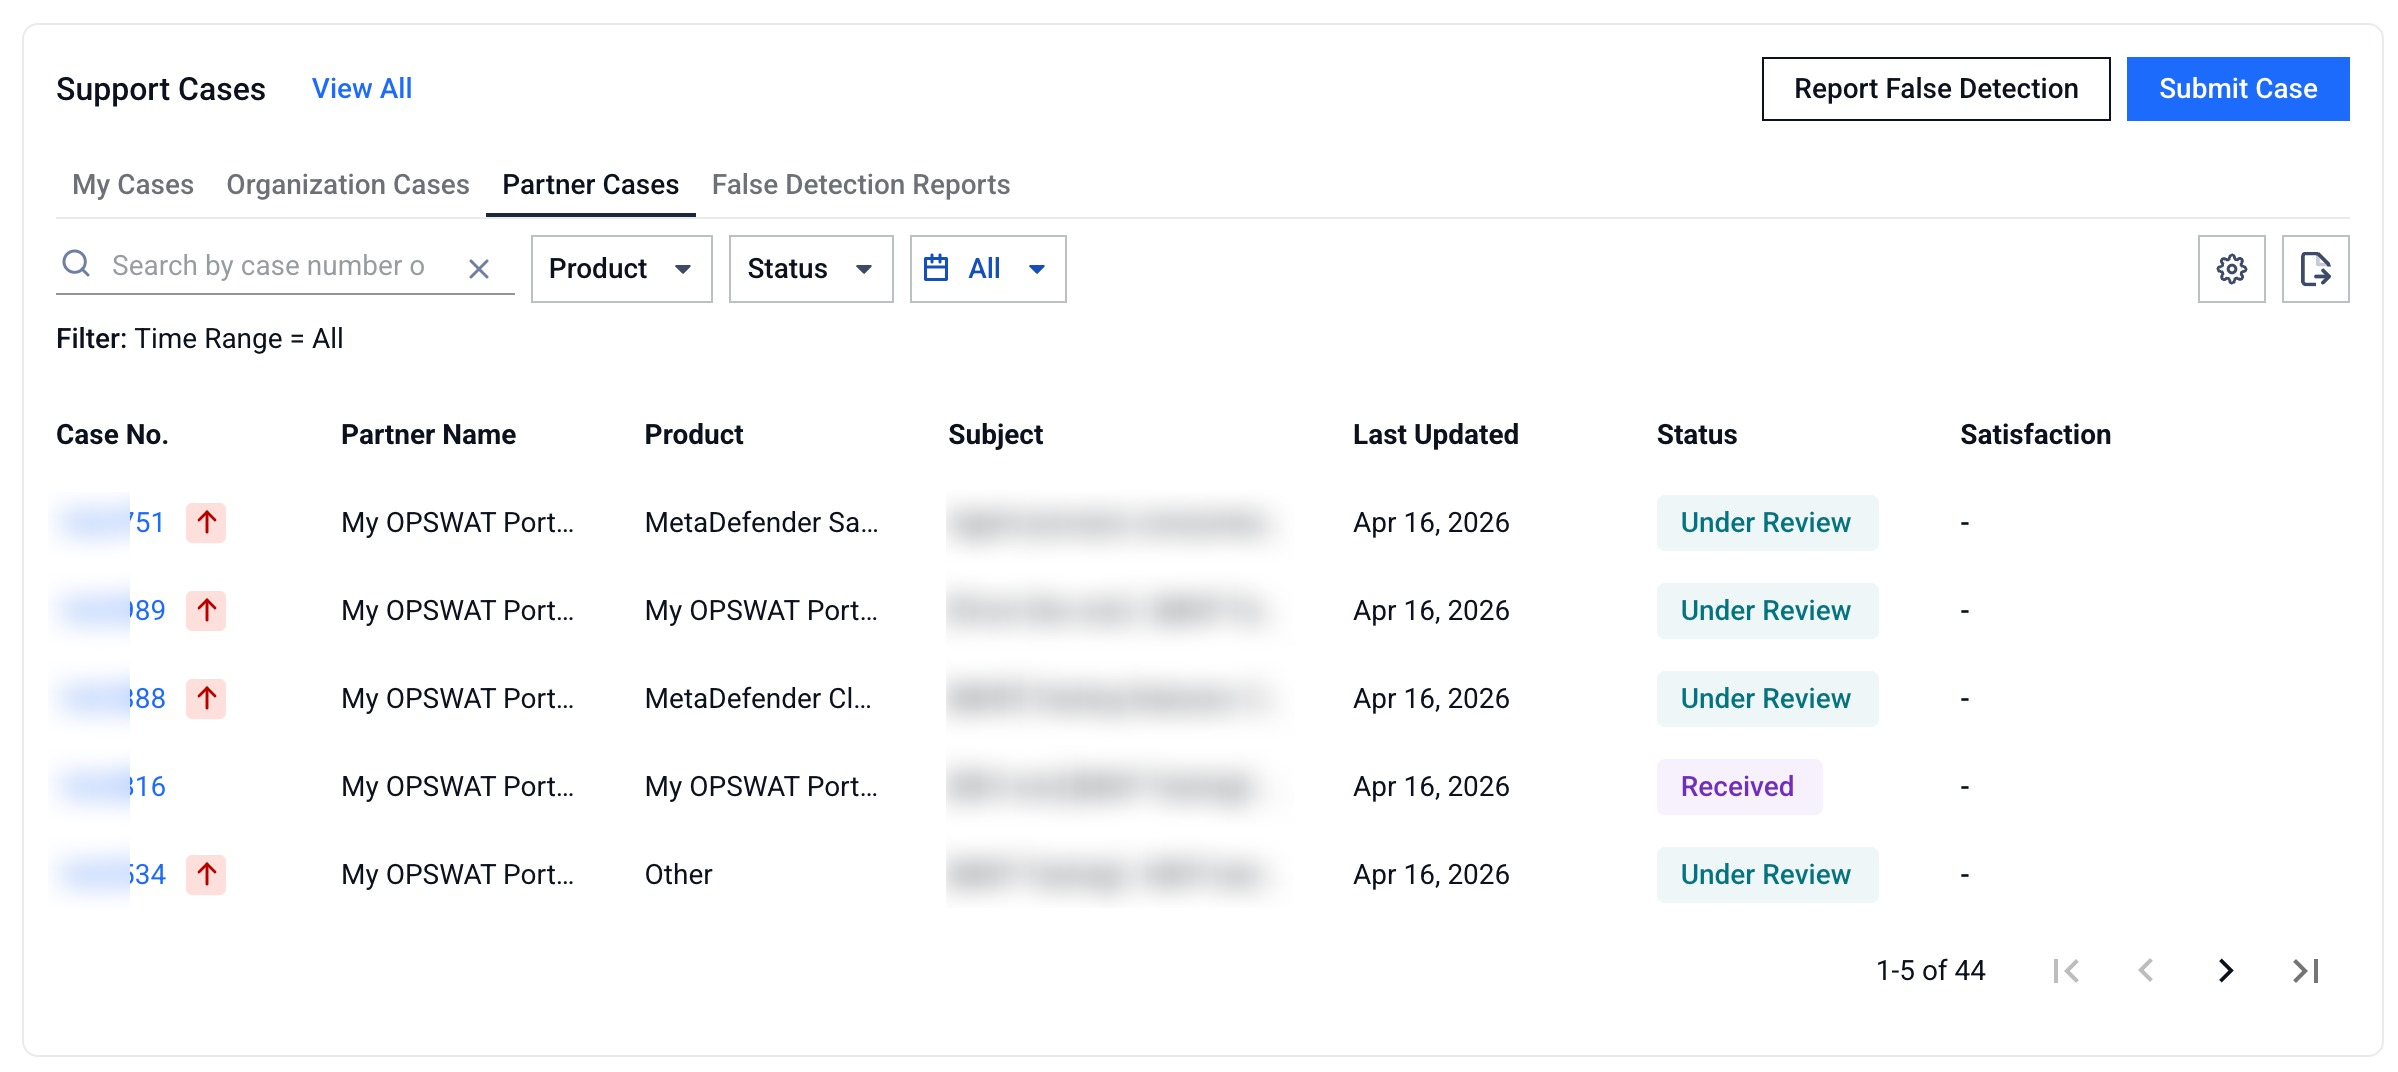Click the case number search field
The image size is (2398, 1072).
(270, 266)
